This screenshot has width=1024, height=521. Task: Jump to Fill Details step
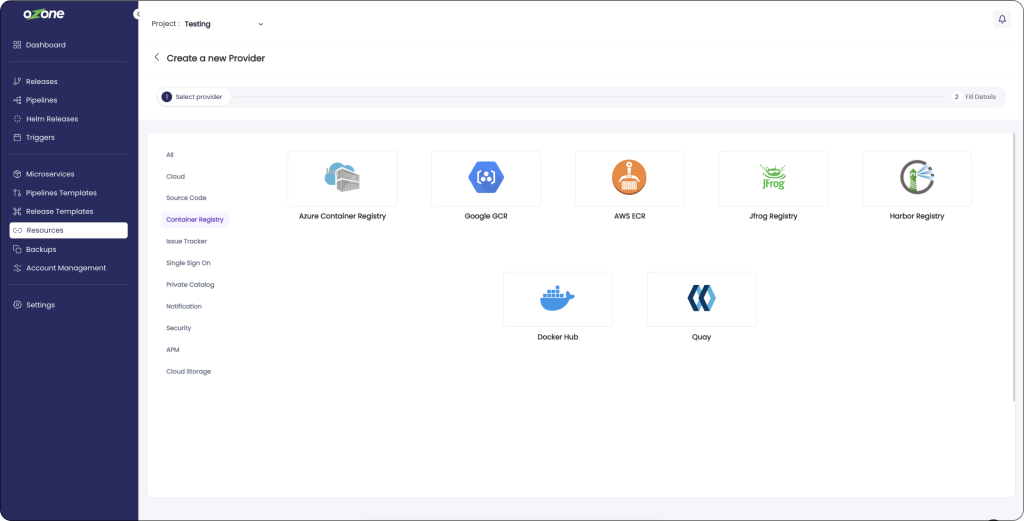click(x=975, y=97)
